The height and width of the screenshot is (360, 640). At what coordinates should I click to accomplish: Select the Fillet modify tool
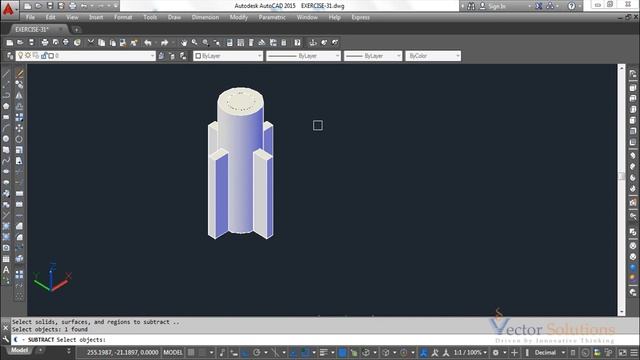19,237
